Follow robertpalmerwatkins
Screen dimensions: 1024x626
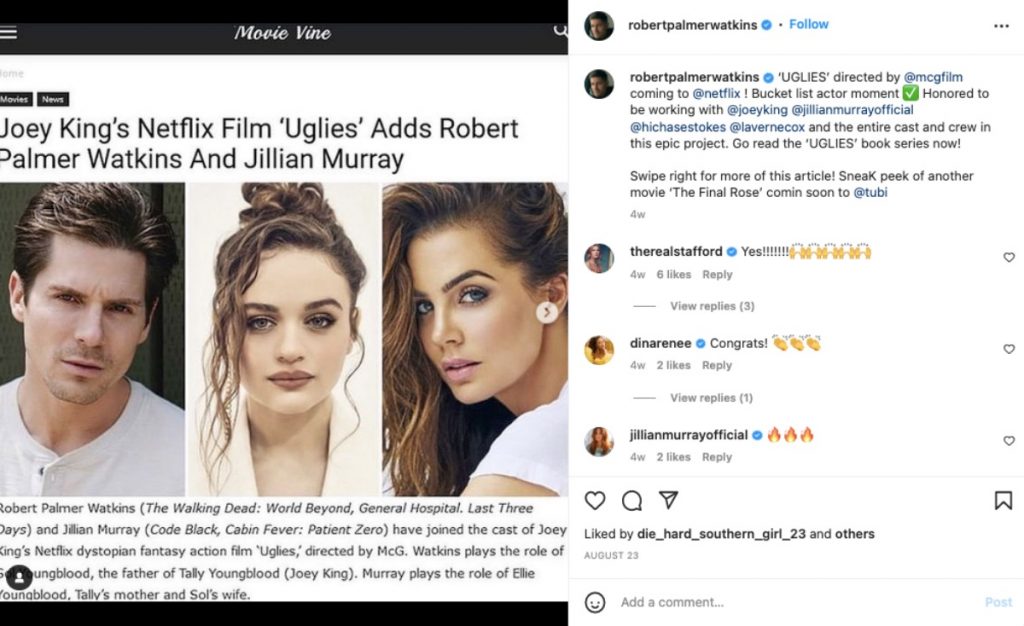pyautogui.click(x=808, y=24)
